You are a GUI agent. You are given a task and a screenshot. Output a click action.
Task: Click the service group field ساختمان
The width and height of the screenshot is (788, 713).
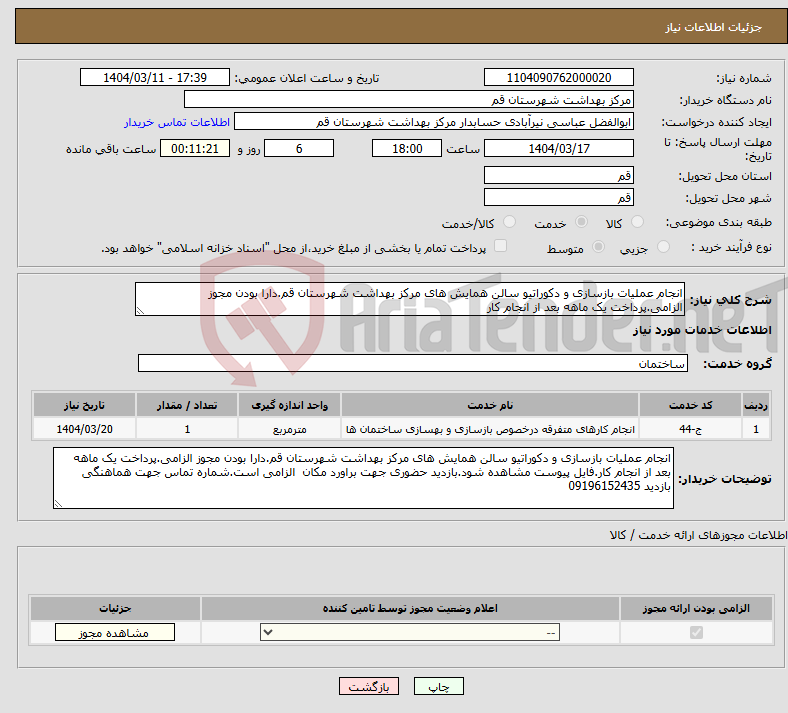point(413,363)
